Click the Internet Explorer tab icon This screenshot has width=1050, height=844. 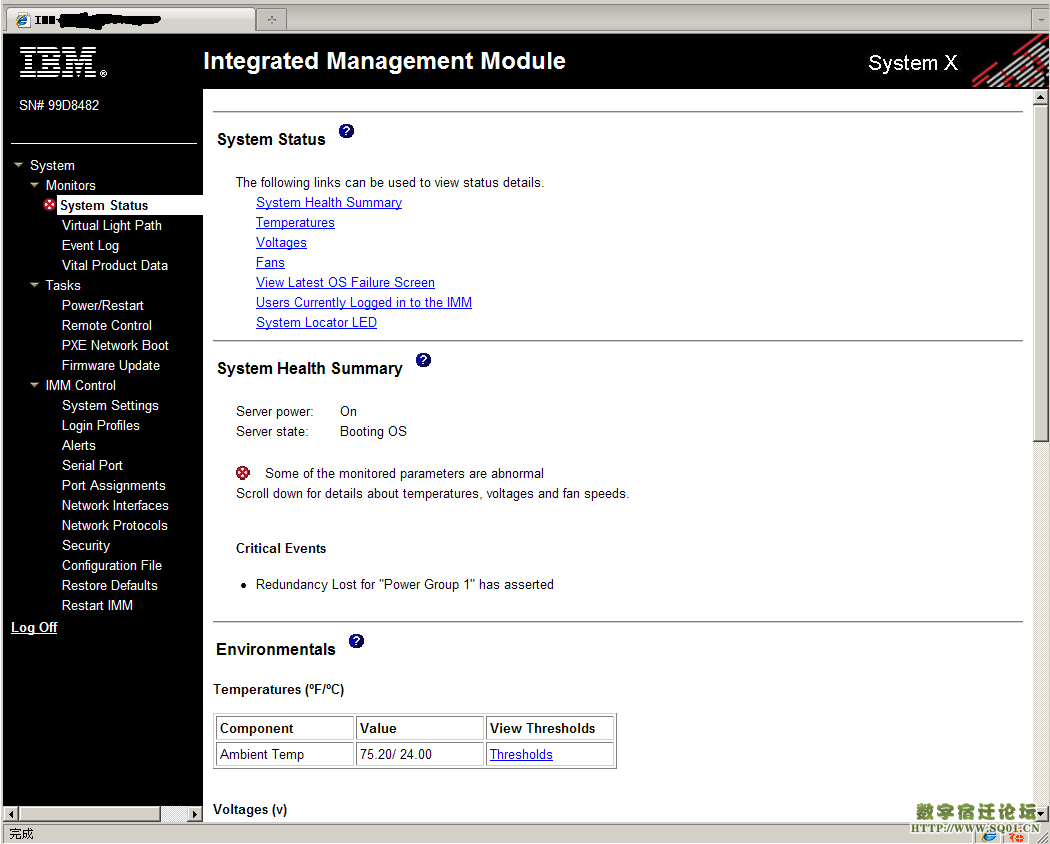23,20
